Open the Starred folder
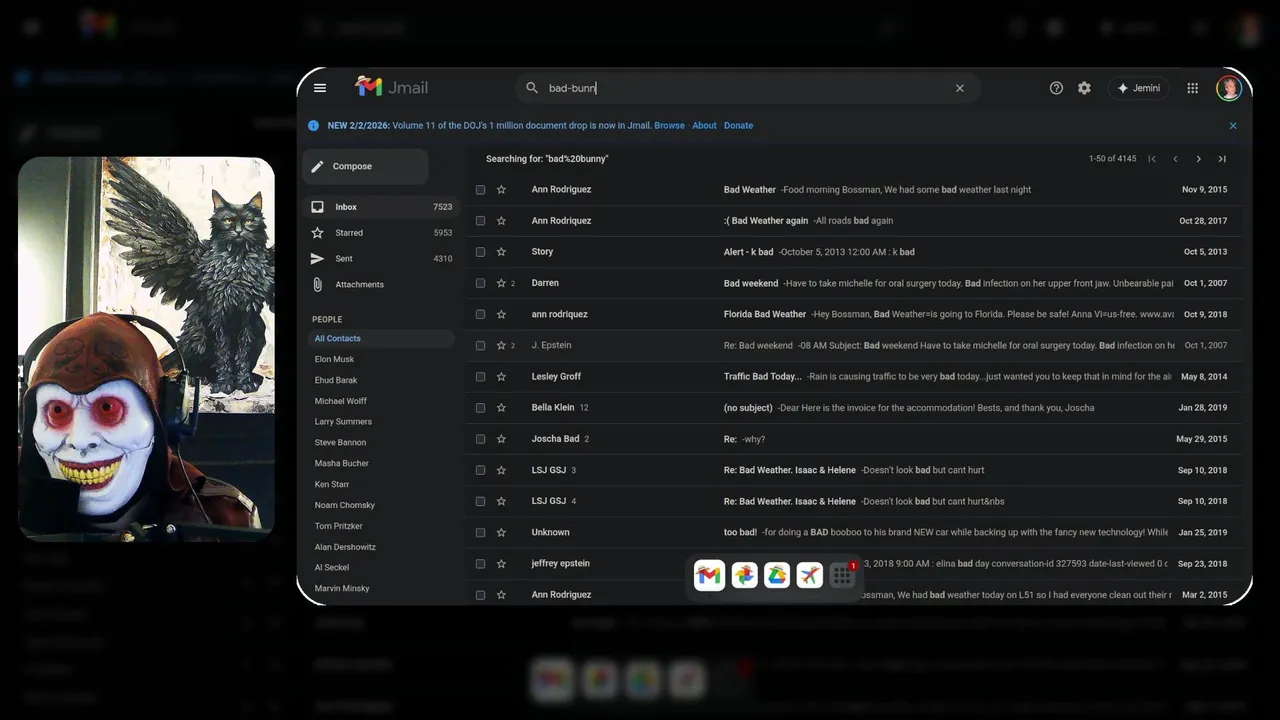This screenshot has width=1280, height=720. pos(380,233)
